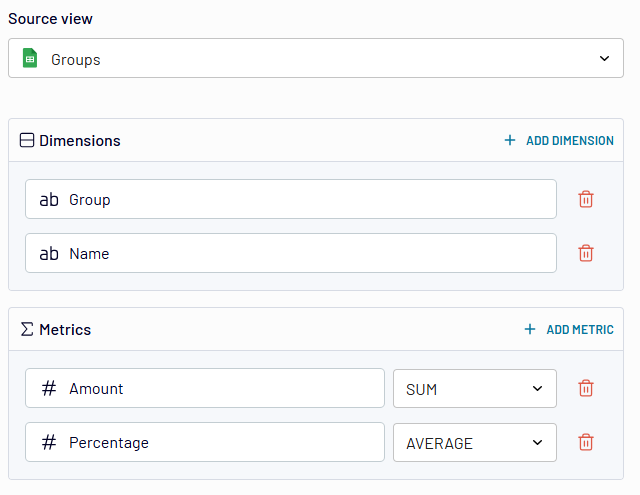Click the number hash icon beside Amount
Screen dimensions: 640x495
point(49,389)
